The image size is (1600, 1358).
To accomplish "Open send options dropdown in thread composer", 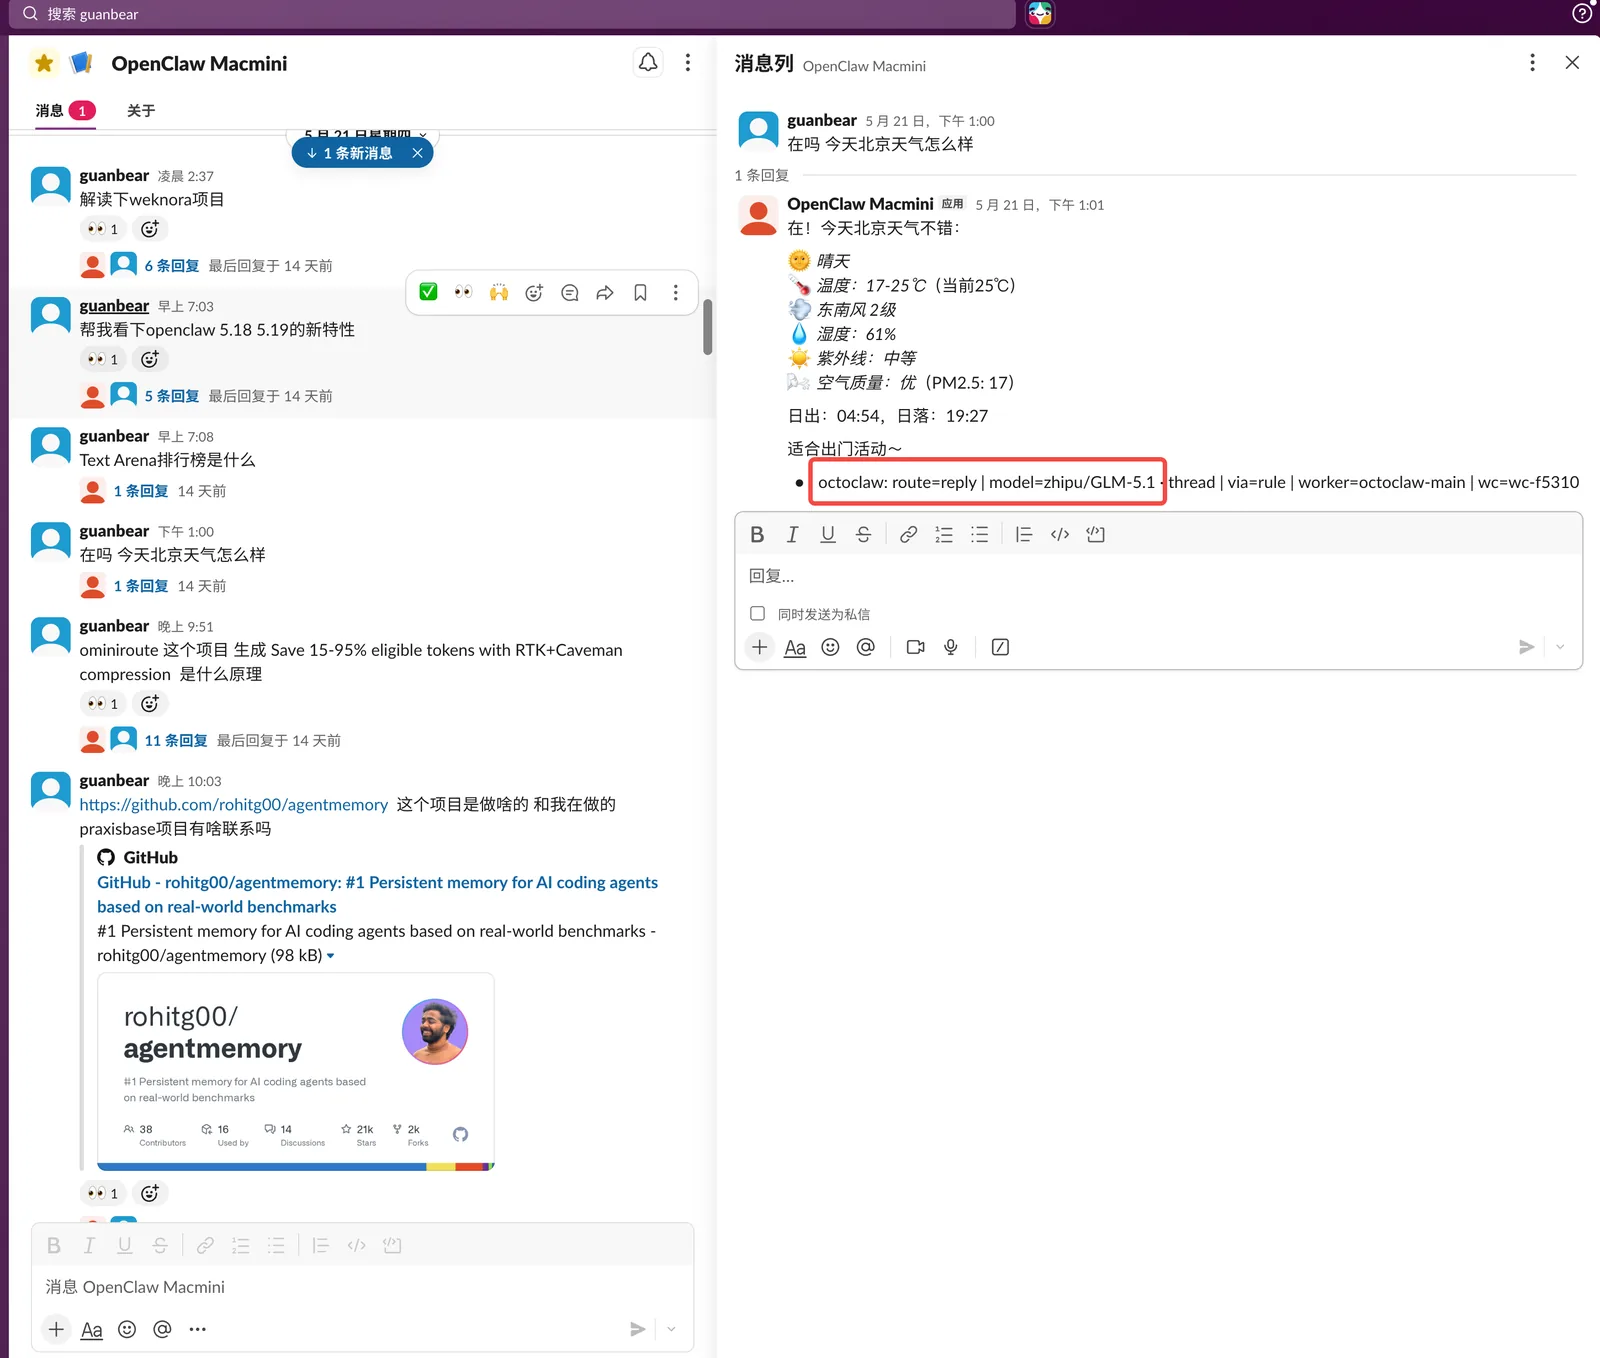I will 1560,647.
